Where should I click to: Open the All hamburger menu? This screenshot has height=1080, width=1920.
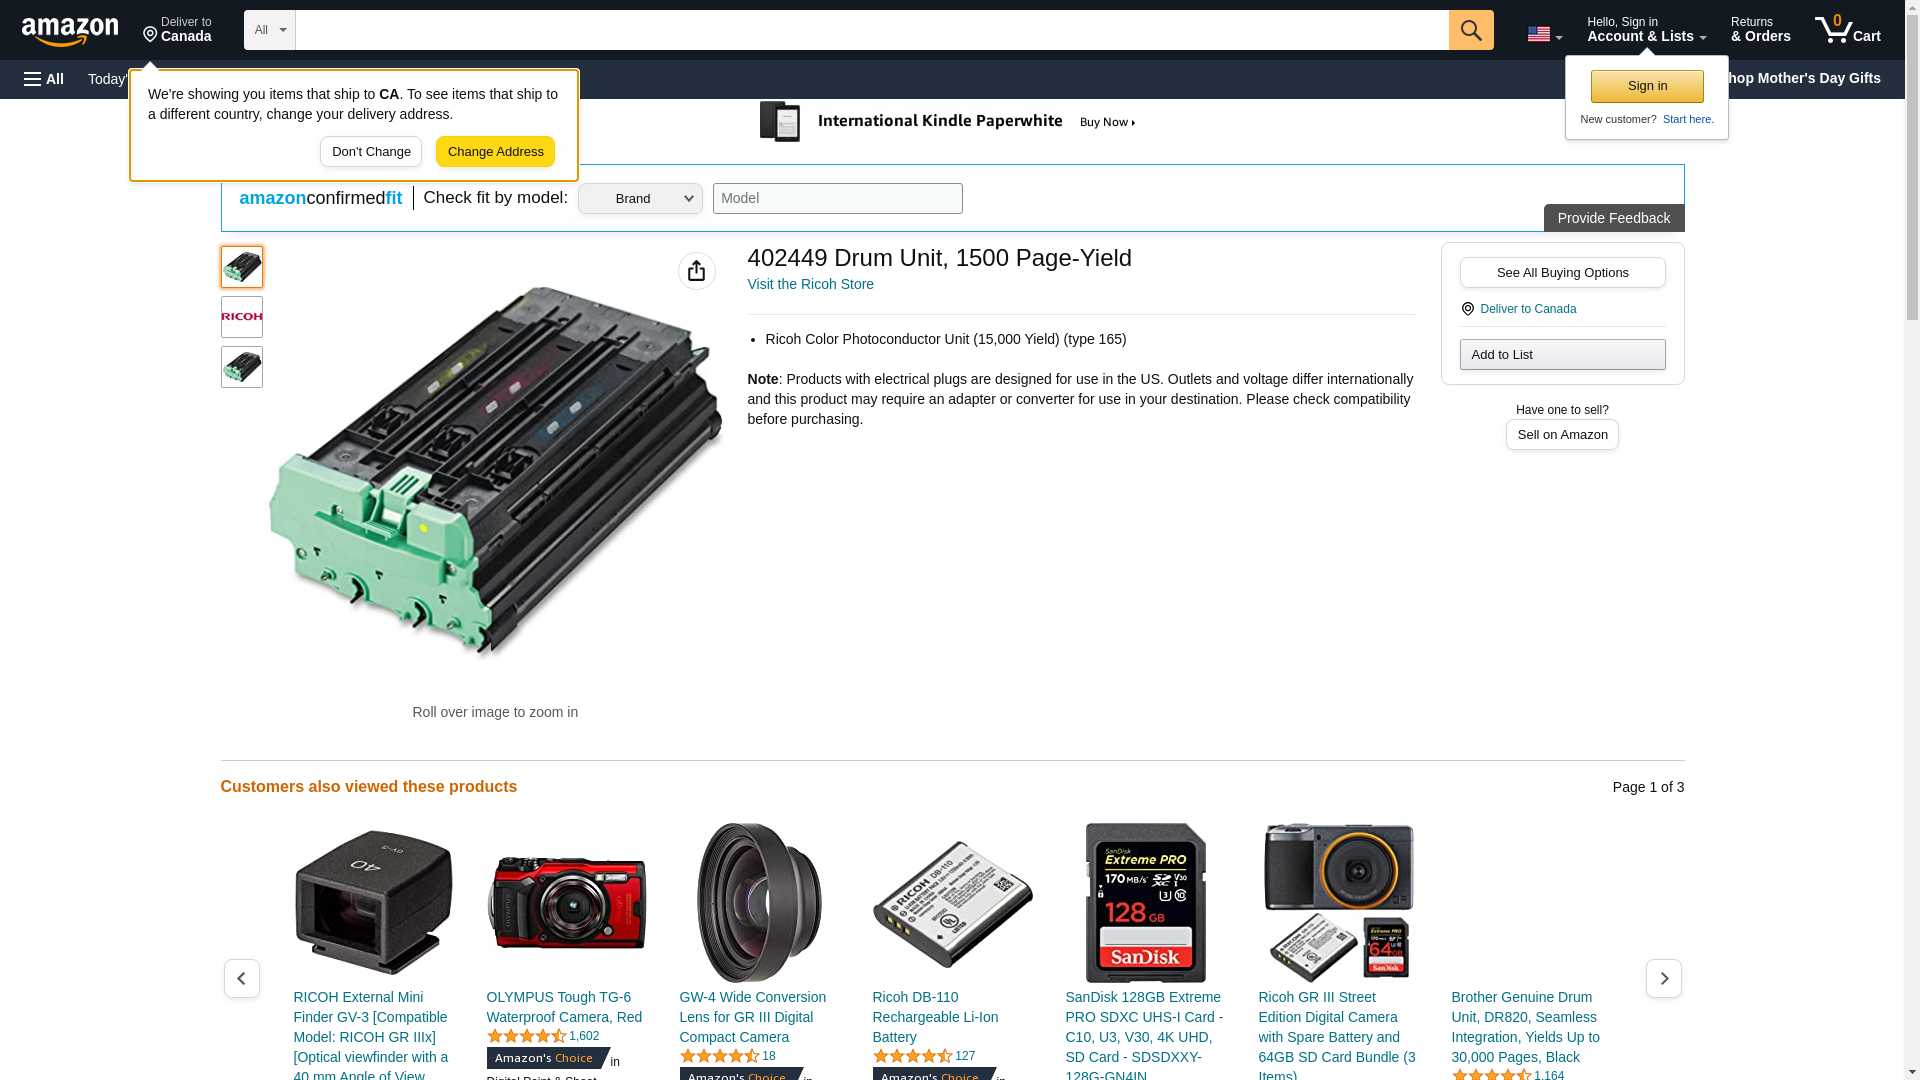point(44,79)
